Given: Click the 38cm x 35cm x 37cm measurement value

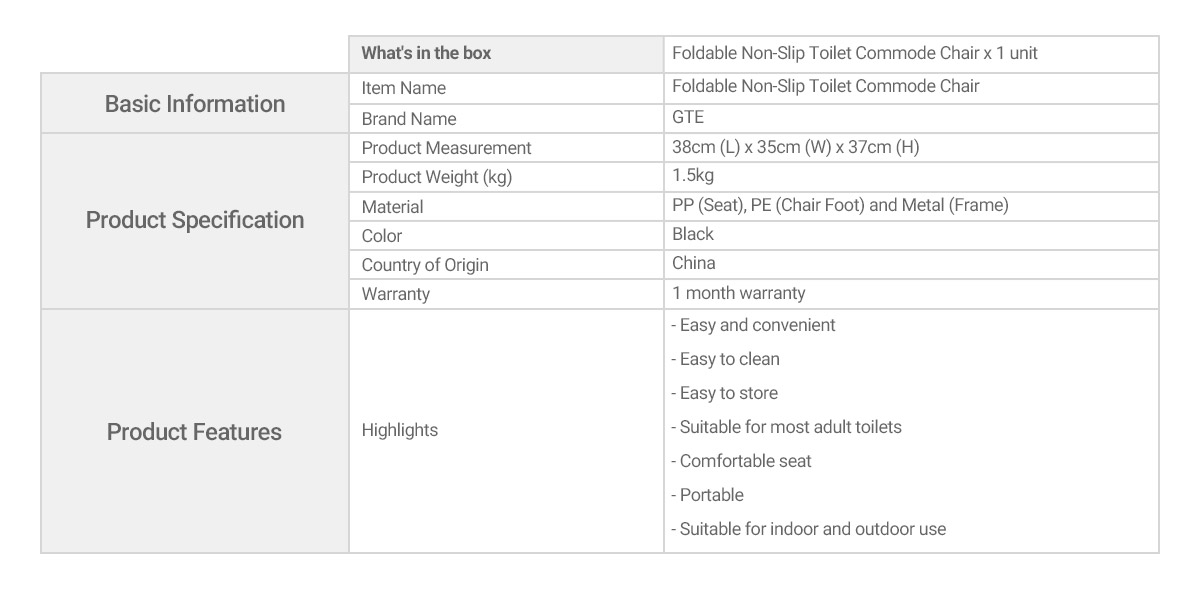Looking at the screenshot, I should pos(796,147).
